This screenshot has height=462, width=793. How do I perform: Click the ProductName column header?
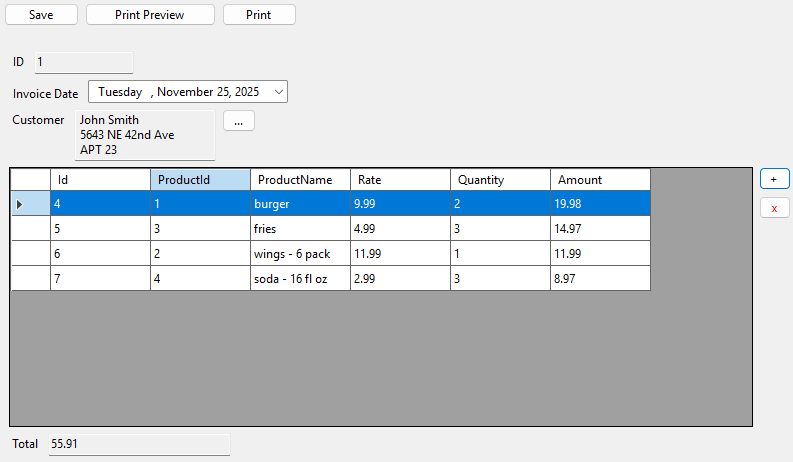[300, 180]
